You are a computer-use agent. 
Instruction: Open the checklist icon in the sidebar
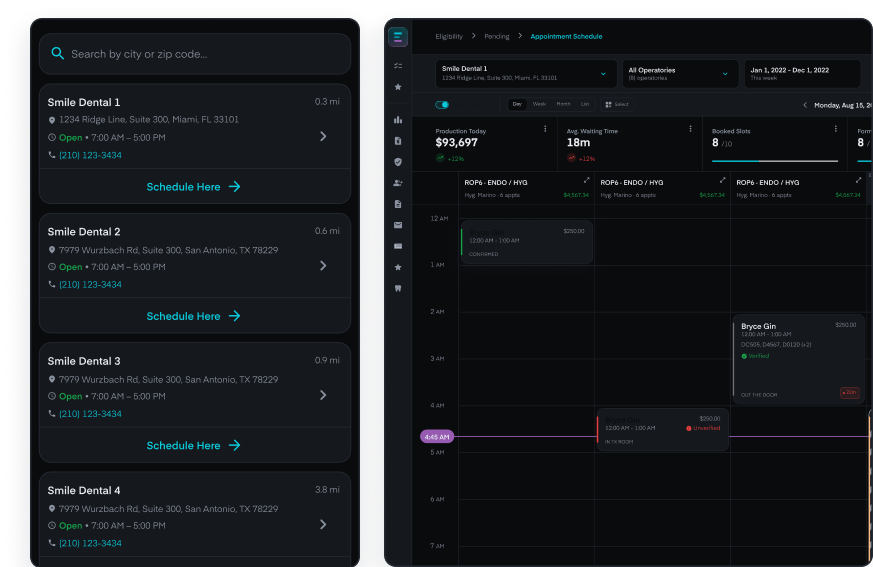398,66
